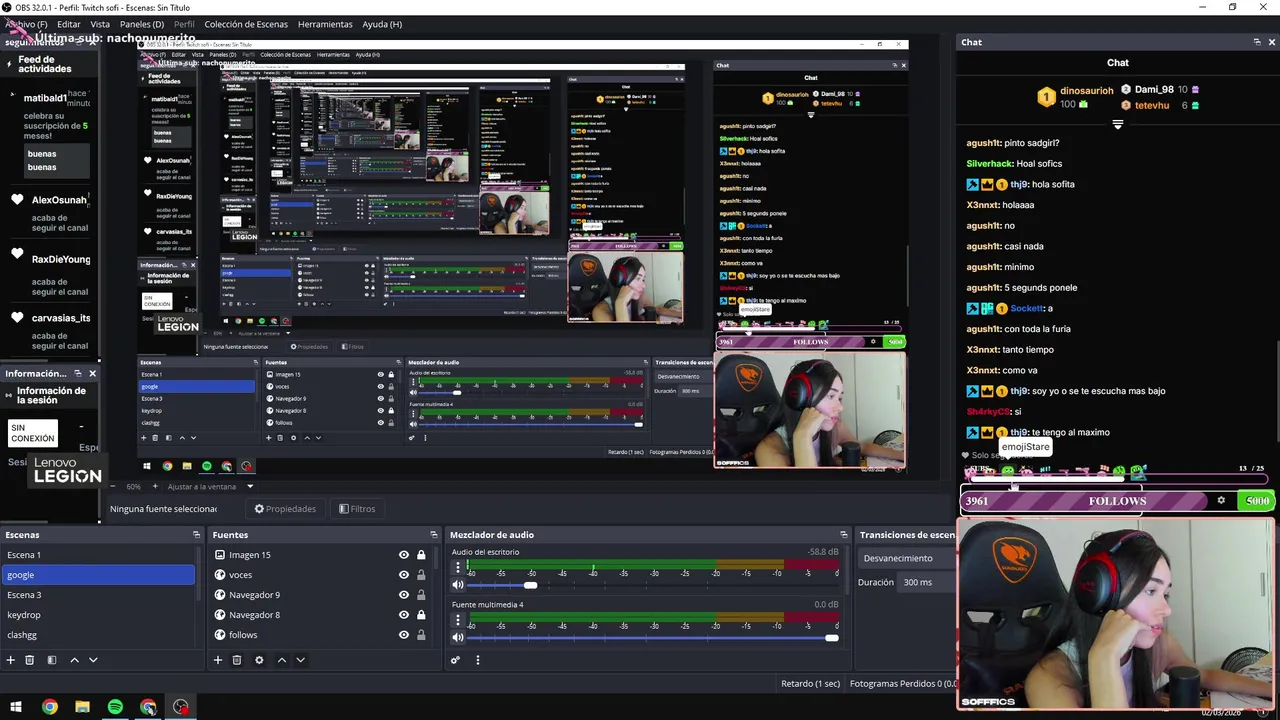Open Spotify from the taskbar
This screenshot has width=1280, height=720.
click(115, 707)
